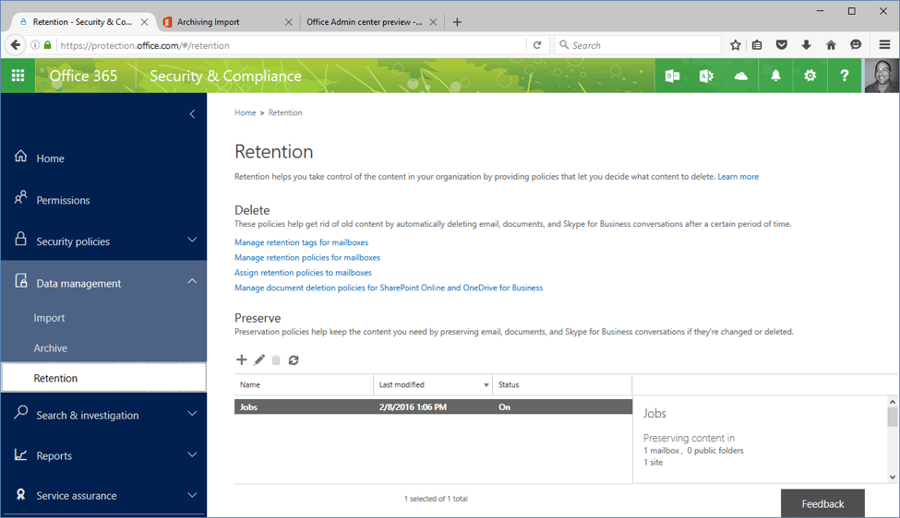Collapse the Data management section
The width and height of the screenshot is (900, 518).
[192, 281]
